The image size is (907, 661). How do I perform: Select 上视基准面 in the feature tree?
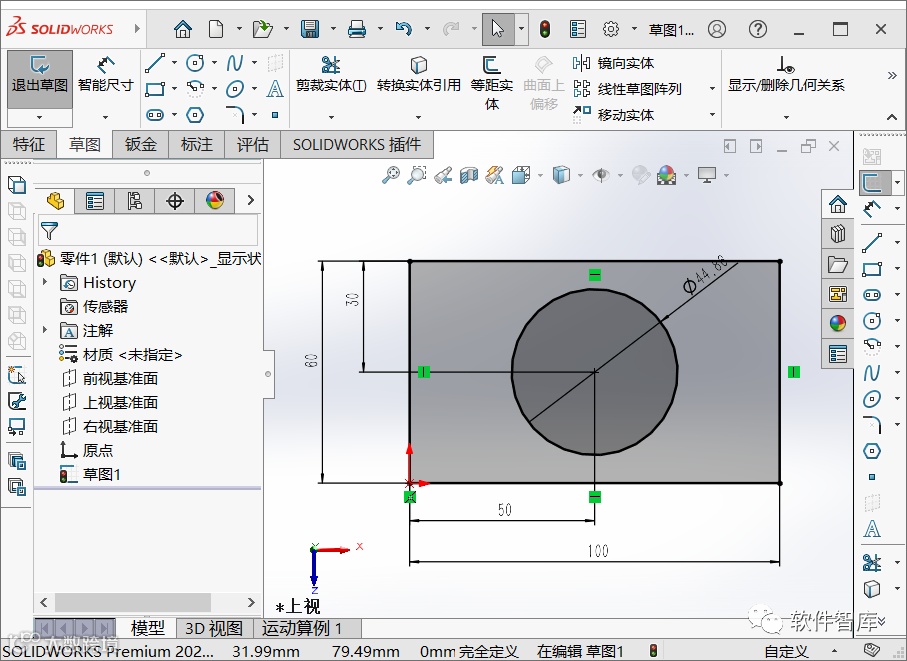[x=120, y=402]
